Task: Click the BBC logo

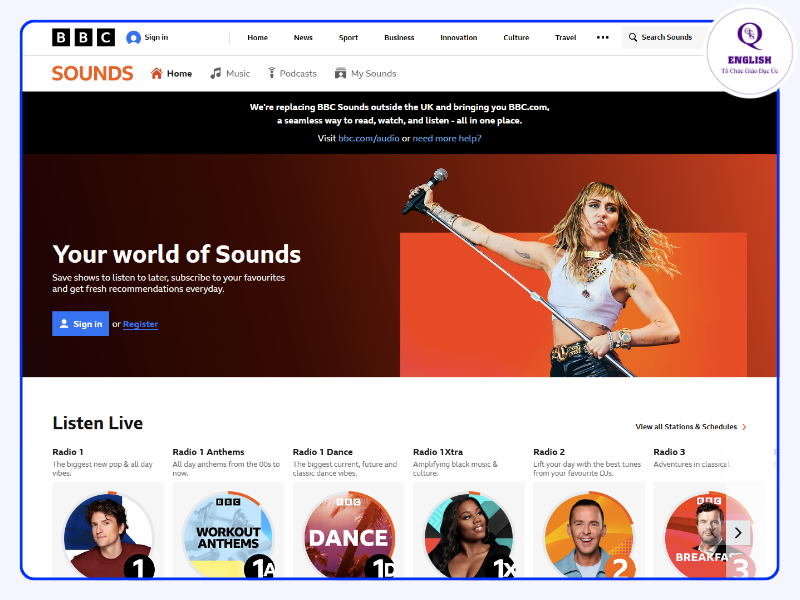Action: click(83, 38)
